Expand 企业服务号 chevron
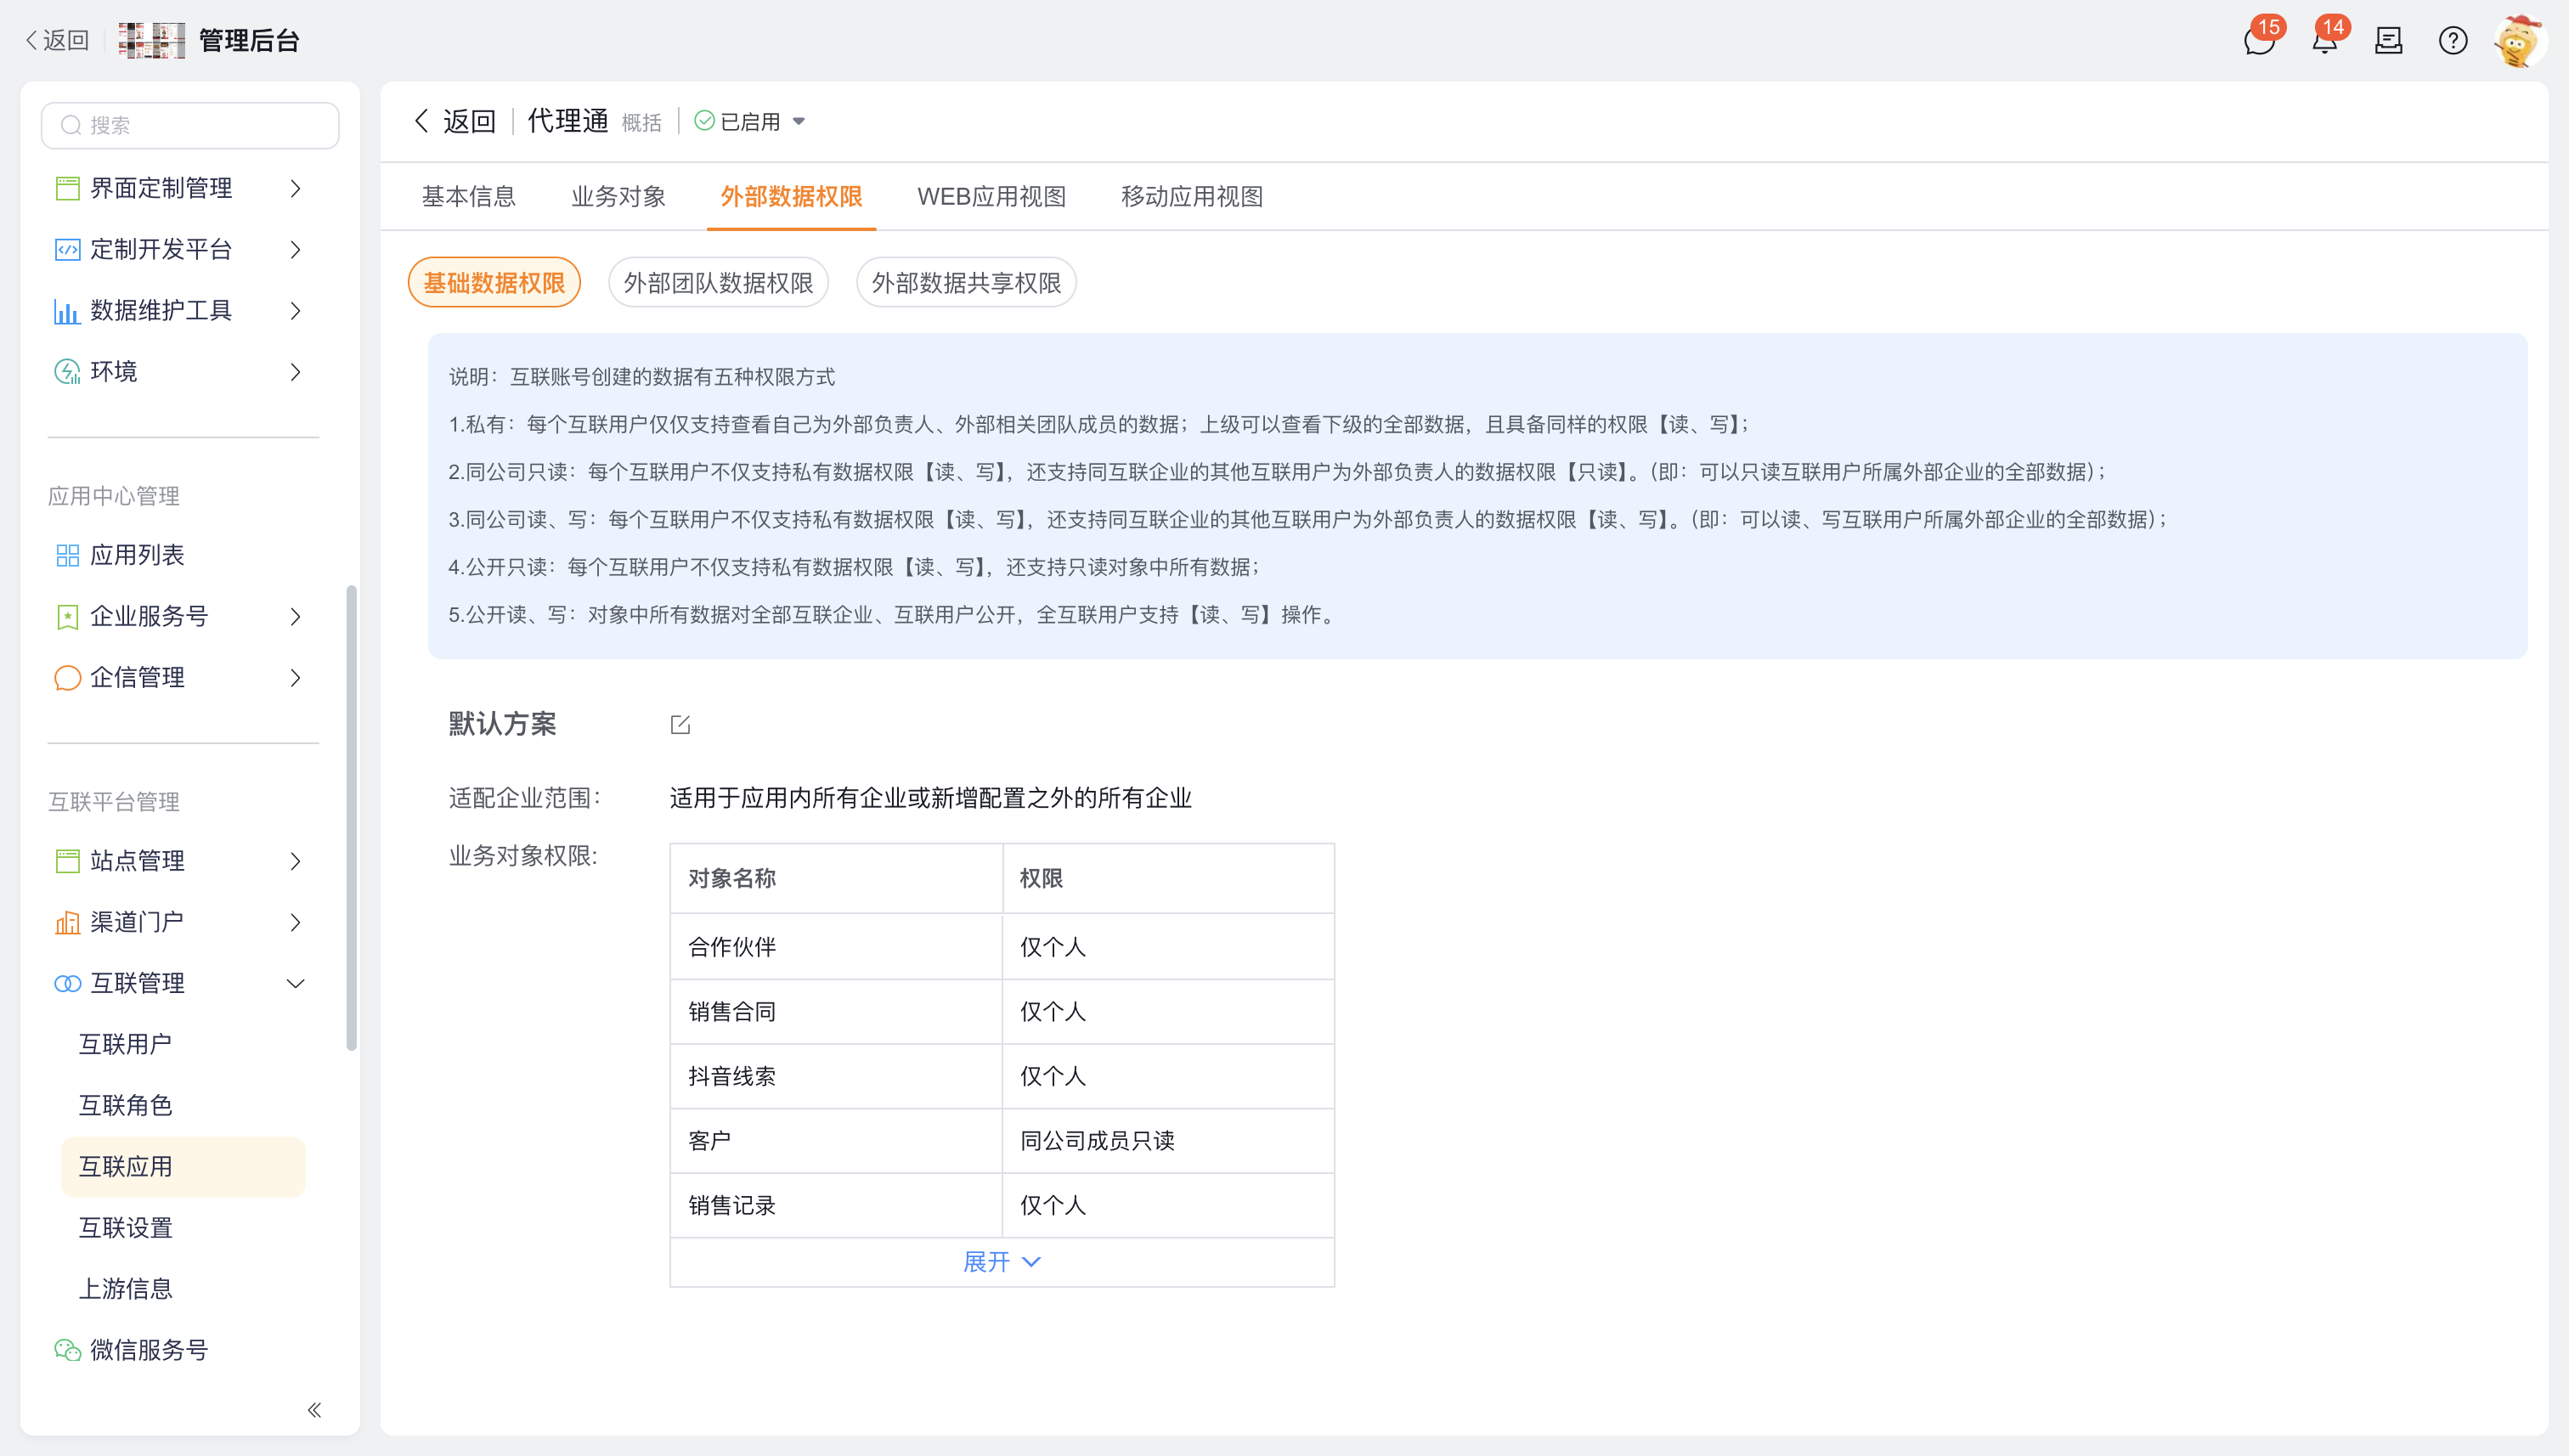 [x=295, y=617]
